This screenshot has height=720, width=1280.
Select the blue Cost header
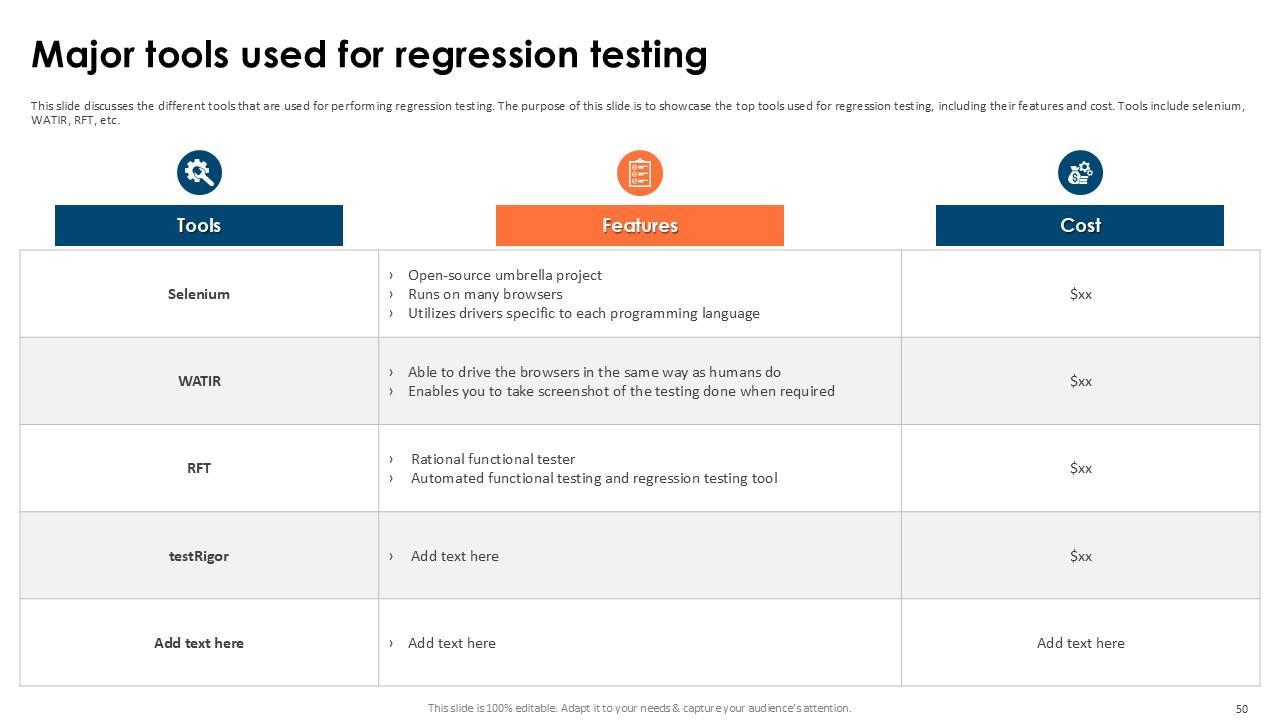(1079, 225)
